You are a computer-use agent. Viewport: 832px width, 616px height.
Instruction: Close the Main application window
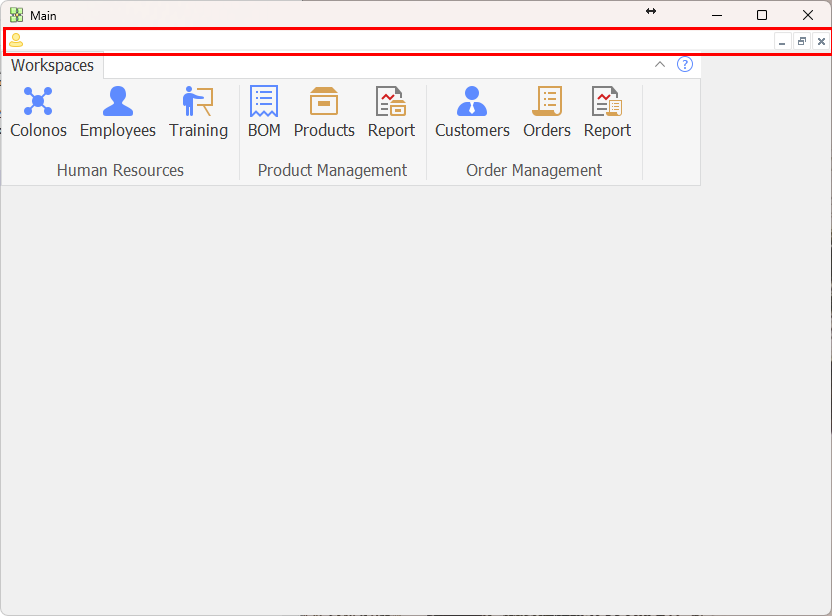click(808, 15)
